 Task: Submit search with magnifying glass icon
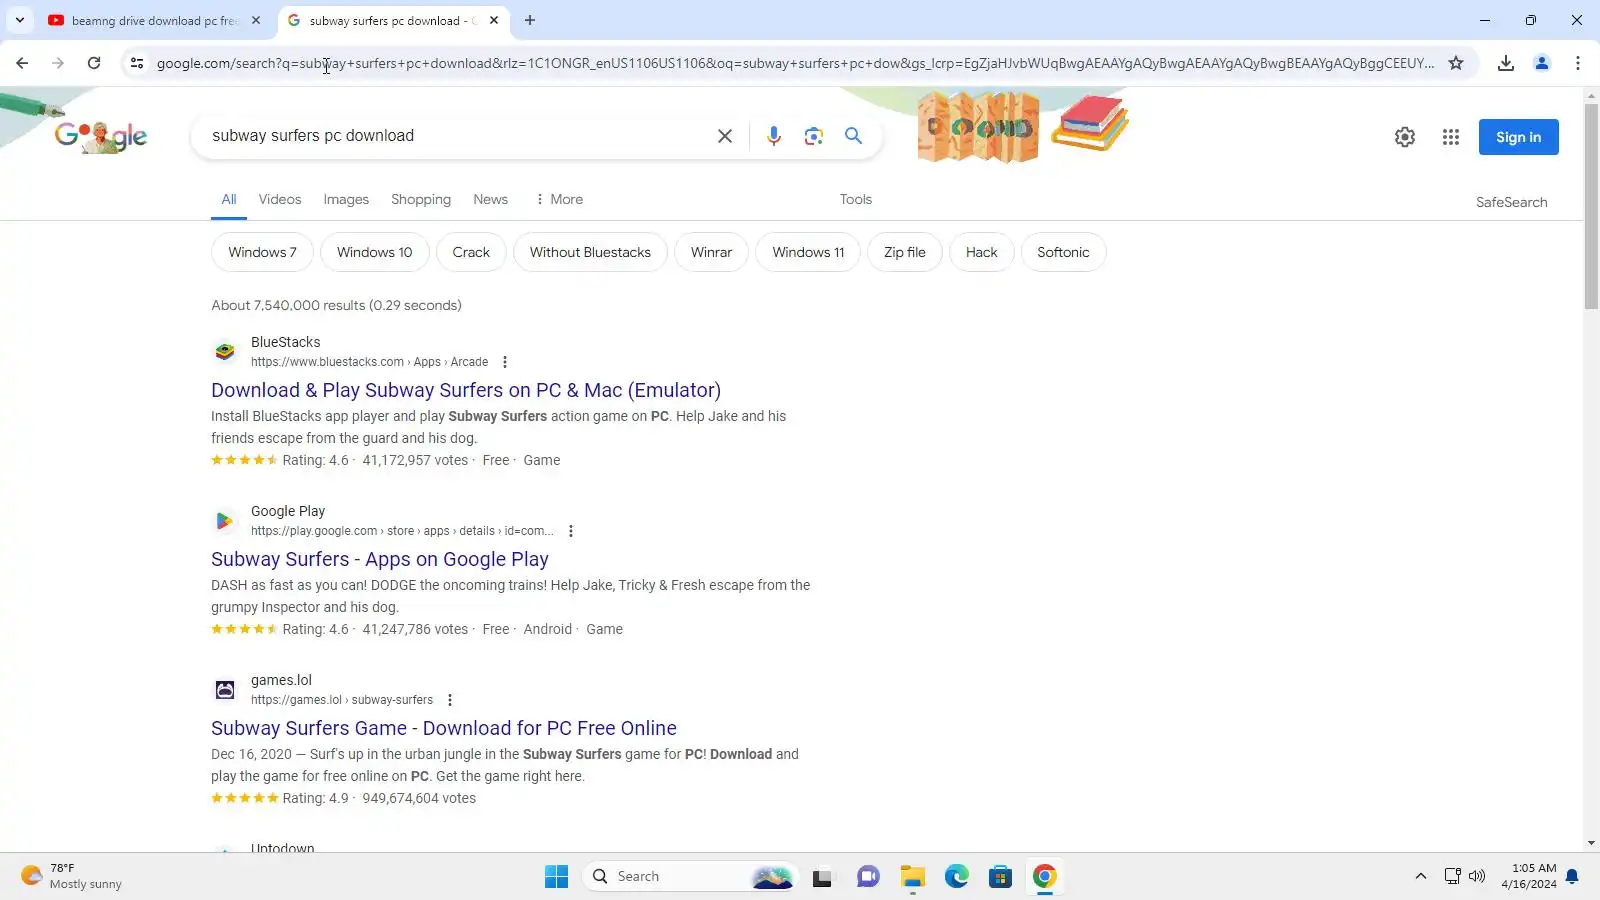tap(853, 136)
